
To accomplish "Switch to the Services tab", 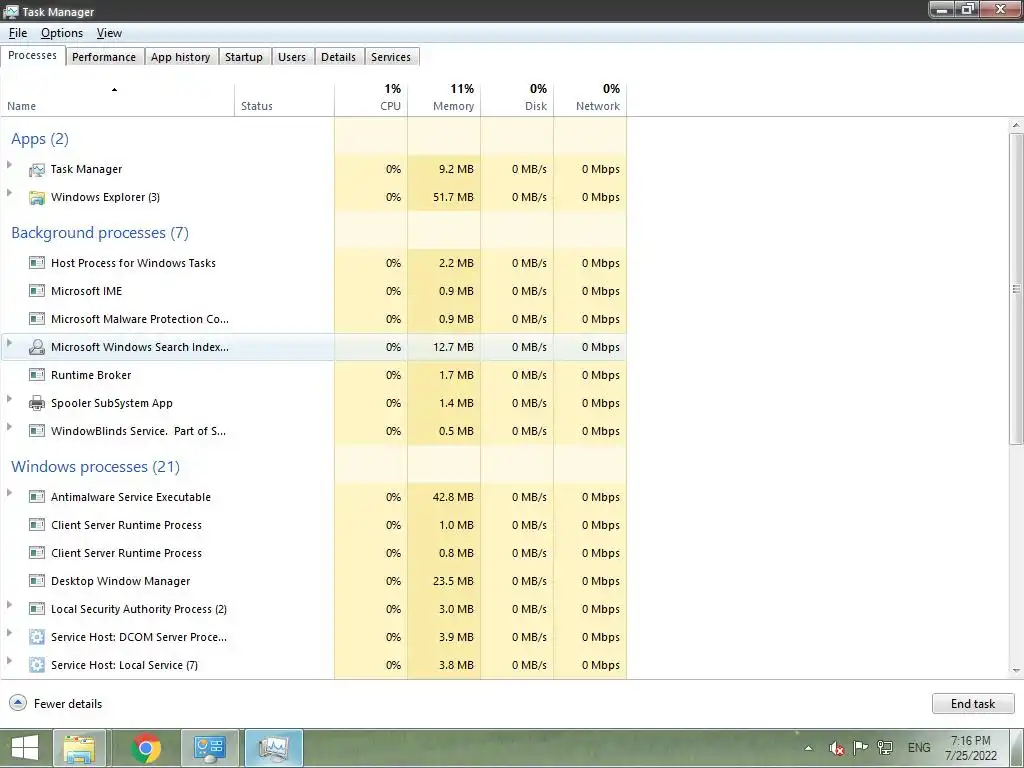I will pos(391,57).
